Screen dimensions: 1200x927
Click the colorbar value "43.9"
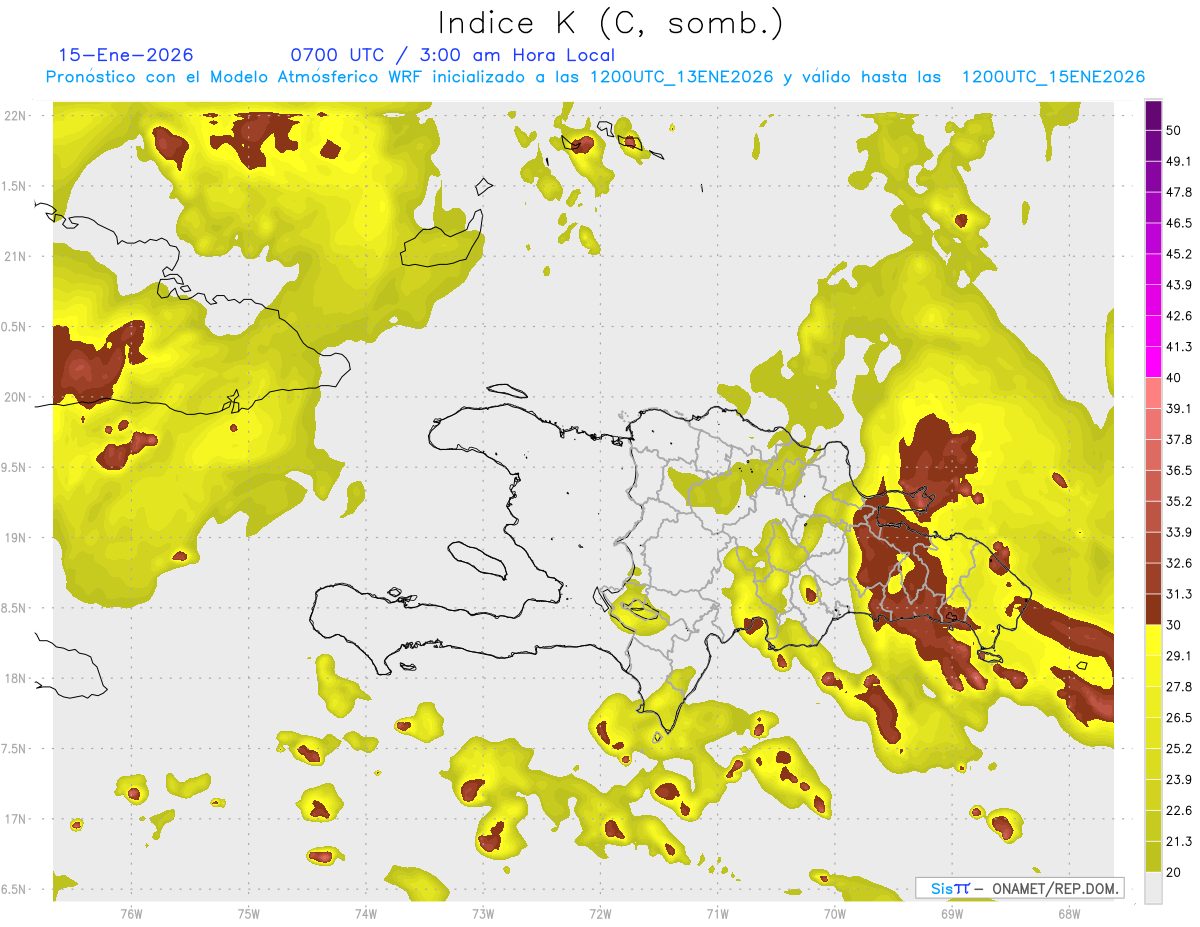1179,285
